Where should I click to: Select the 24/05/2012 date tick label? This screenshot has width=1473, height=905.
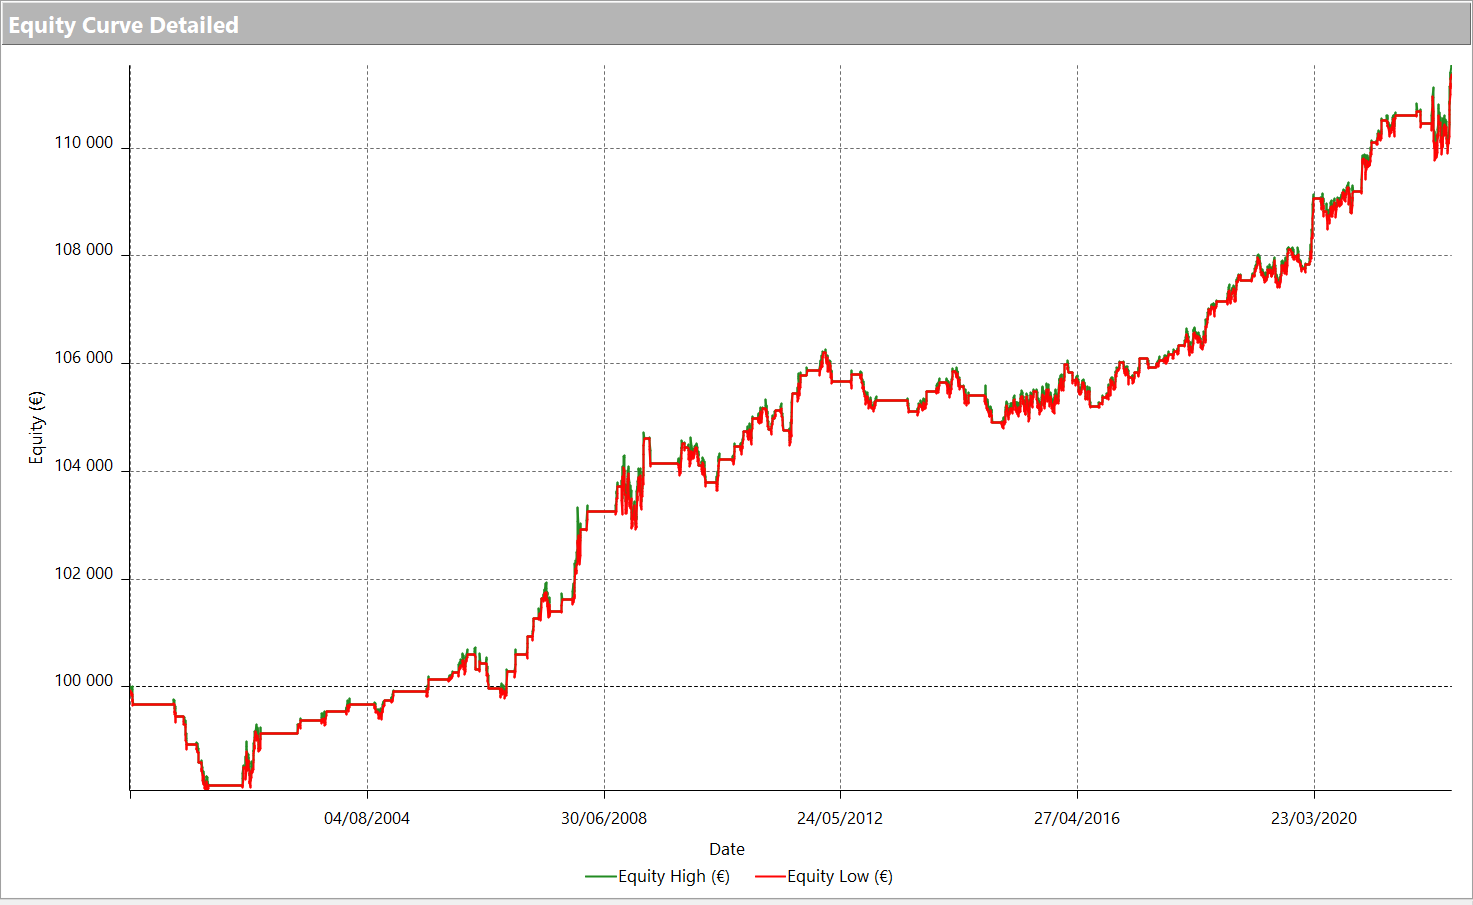[840, 818]
